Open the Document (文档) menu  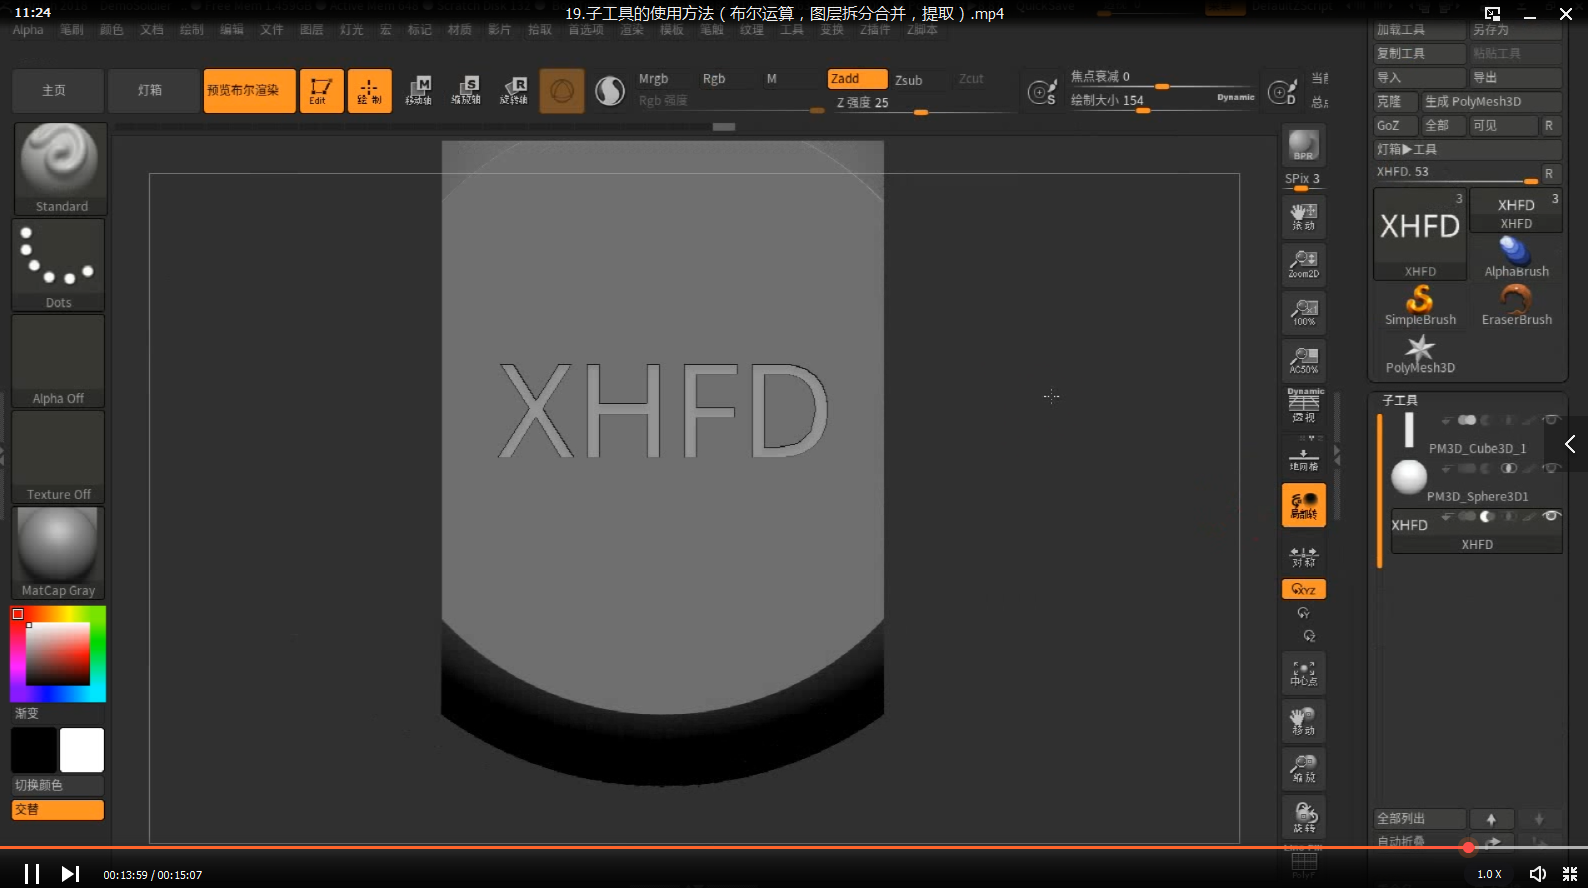(x=151, y=30)
